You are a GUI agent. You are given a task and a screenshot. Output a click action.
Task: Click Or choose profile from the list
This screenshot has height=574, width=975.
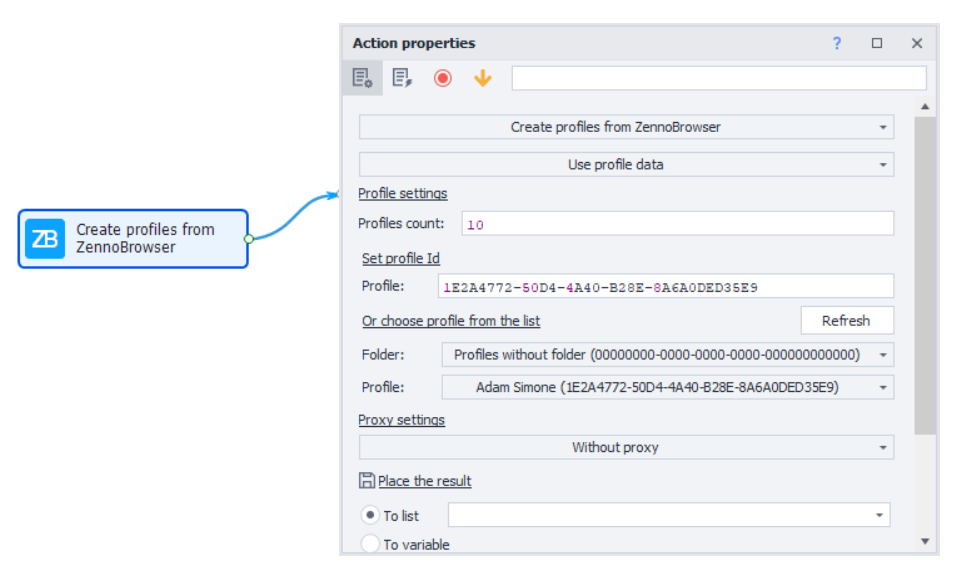(451, 321)
